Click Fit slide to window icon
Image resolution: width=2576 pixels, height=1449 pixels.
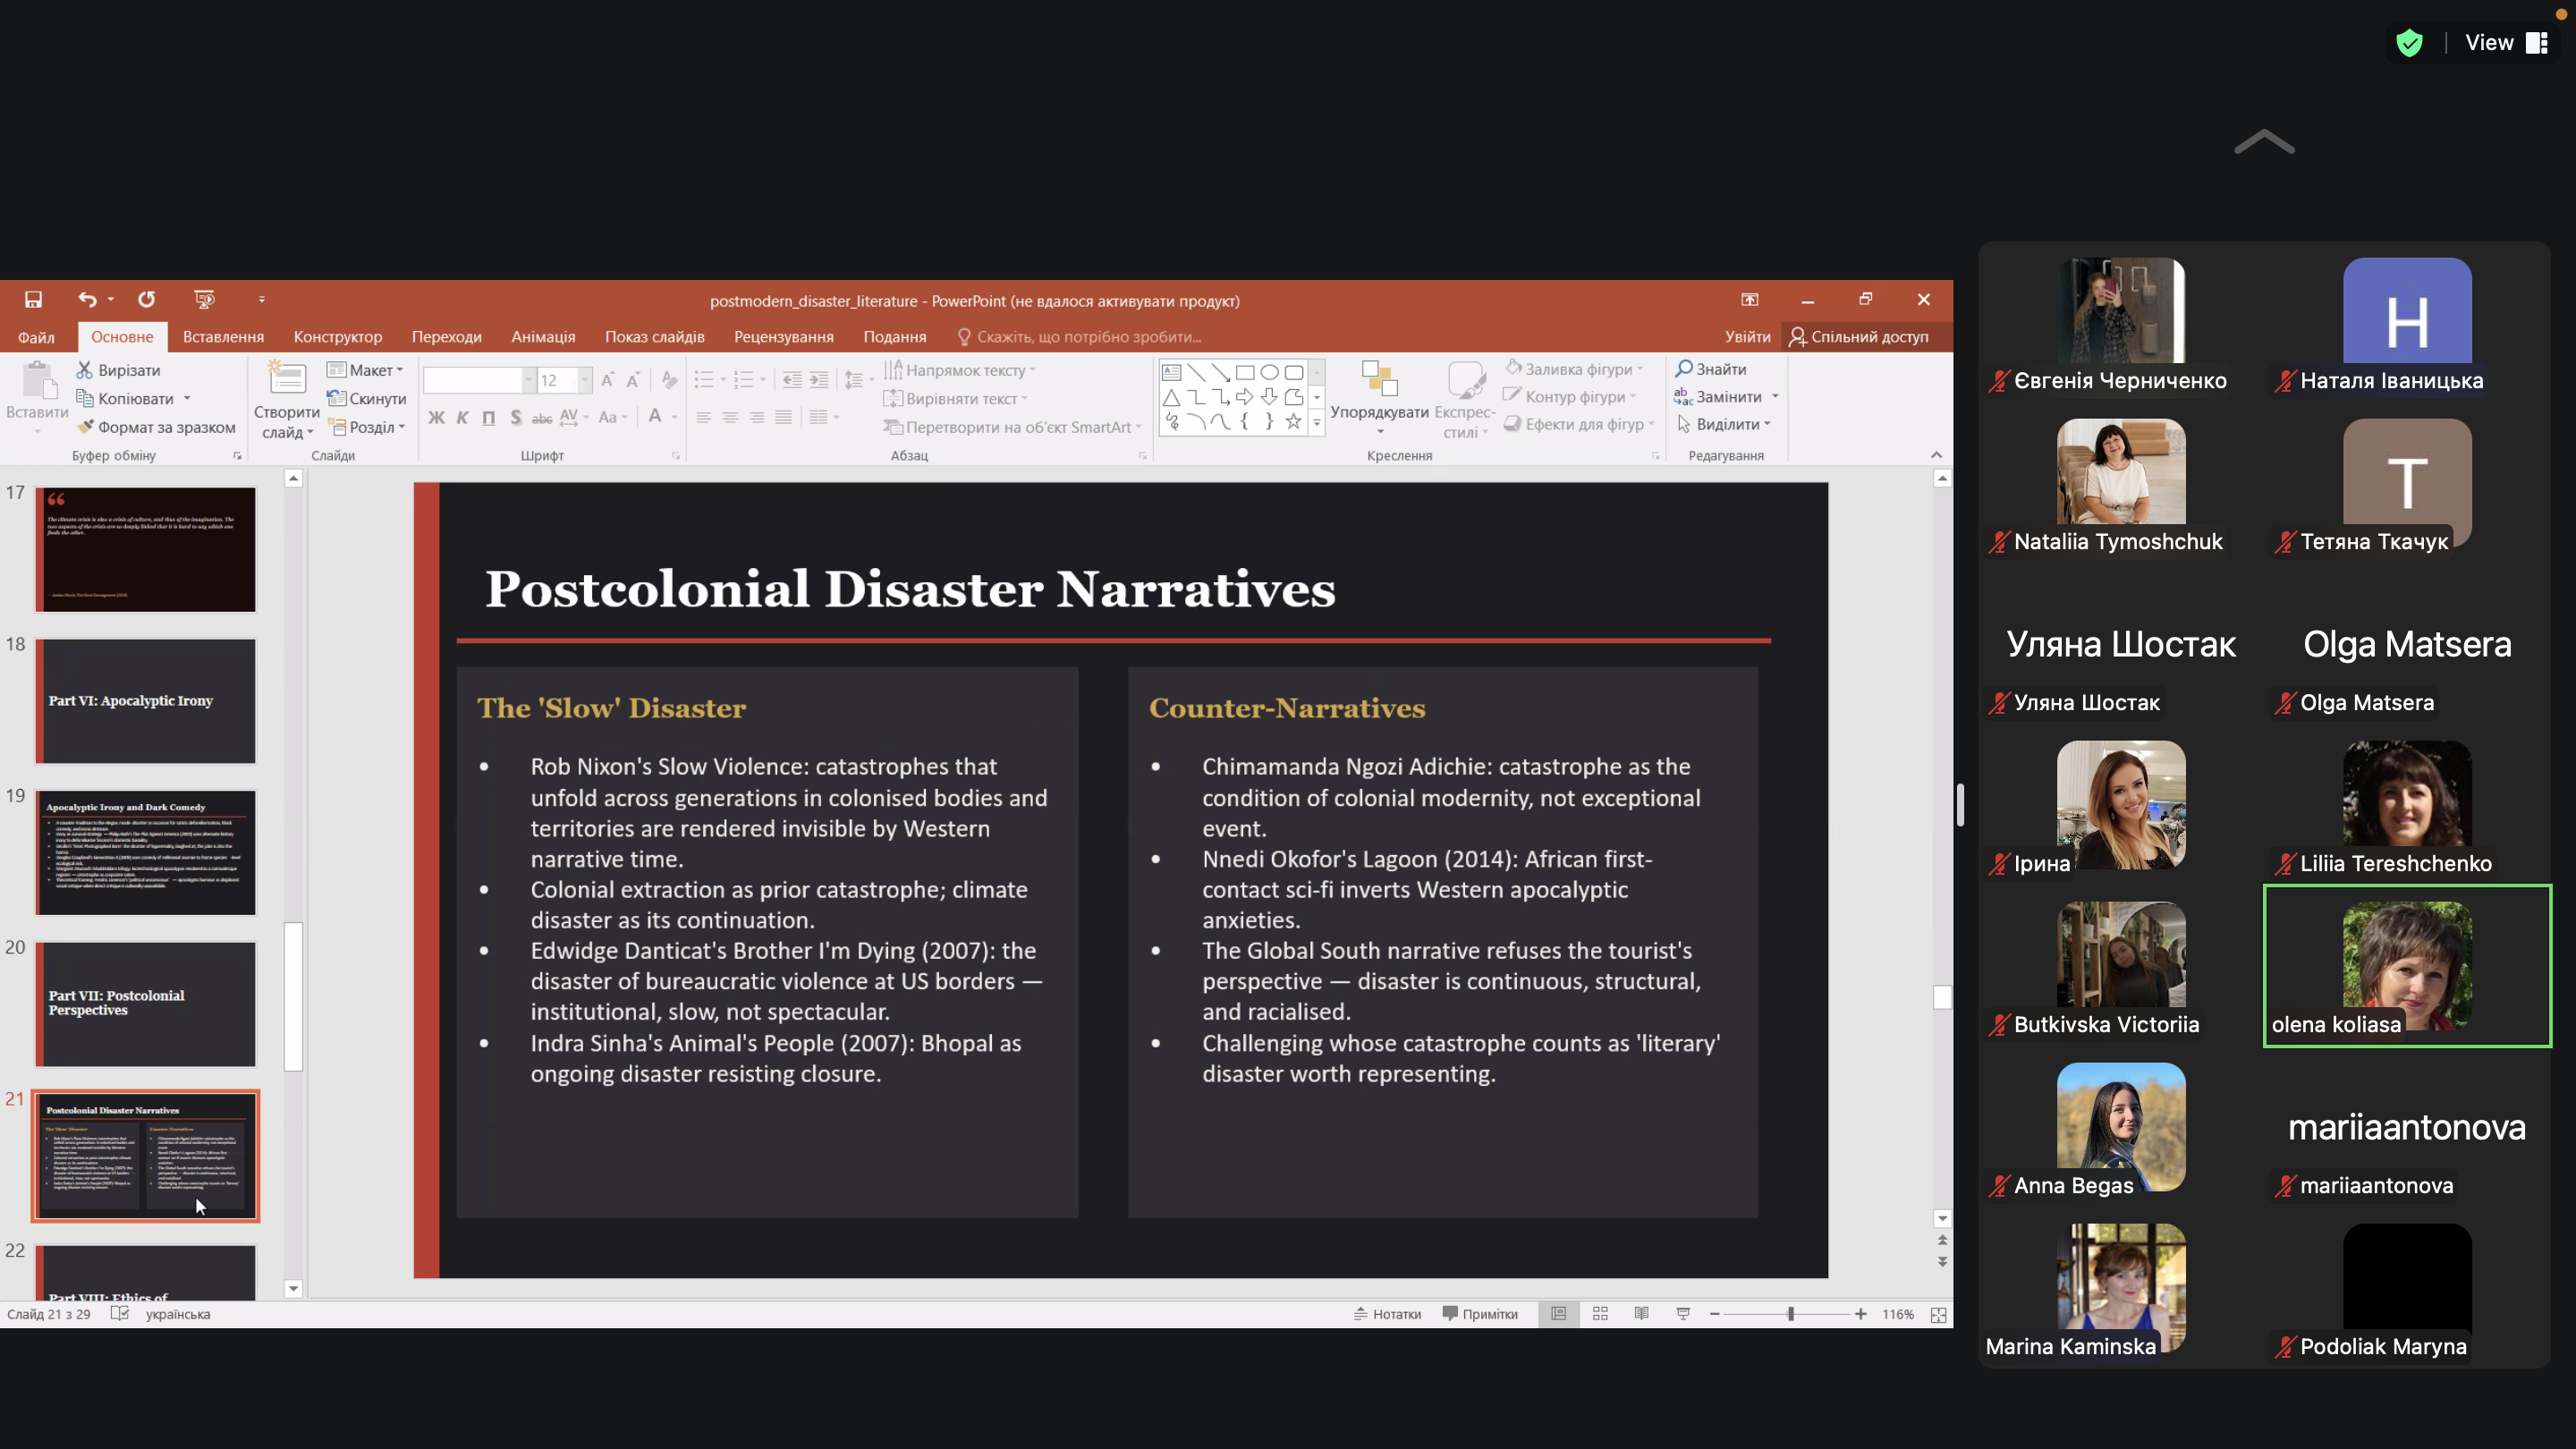click(x=1938, y=1315)
